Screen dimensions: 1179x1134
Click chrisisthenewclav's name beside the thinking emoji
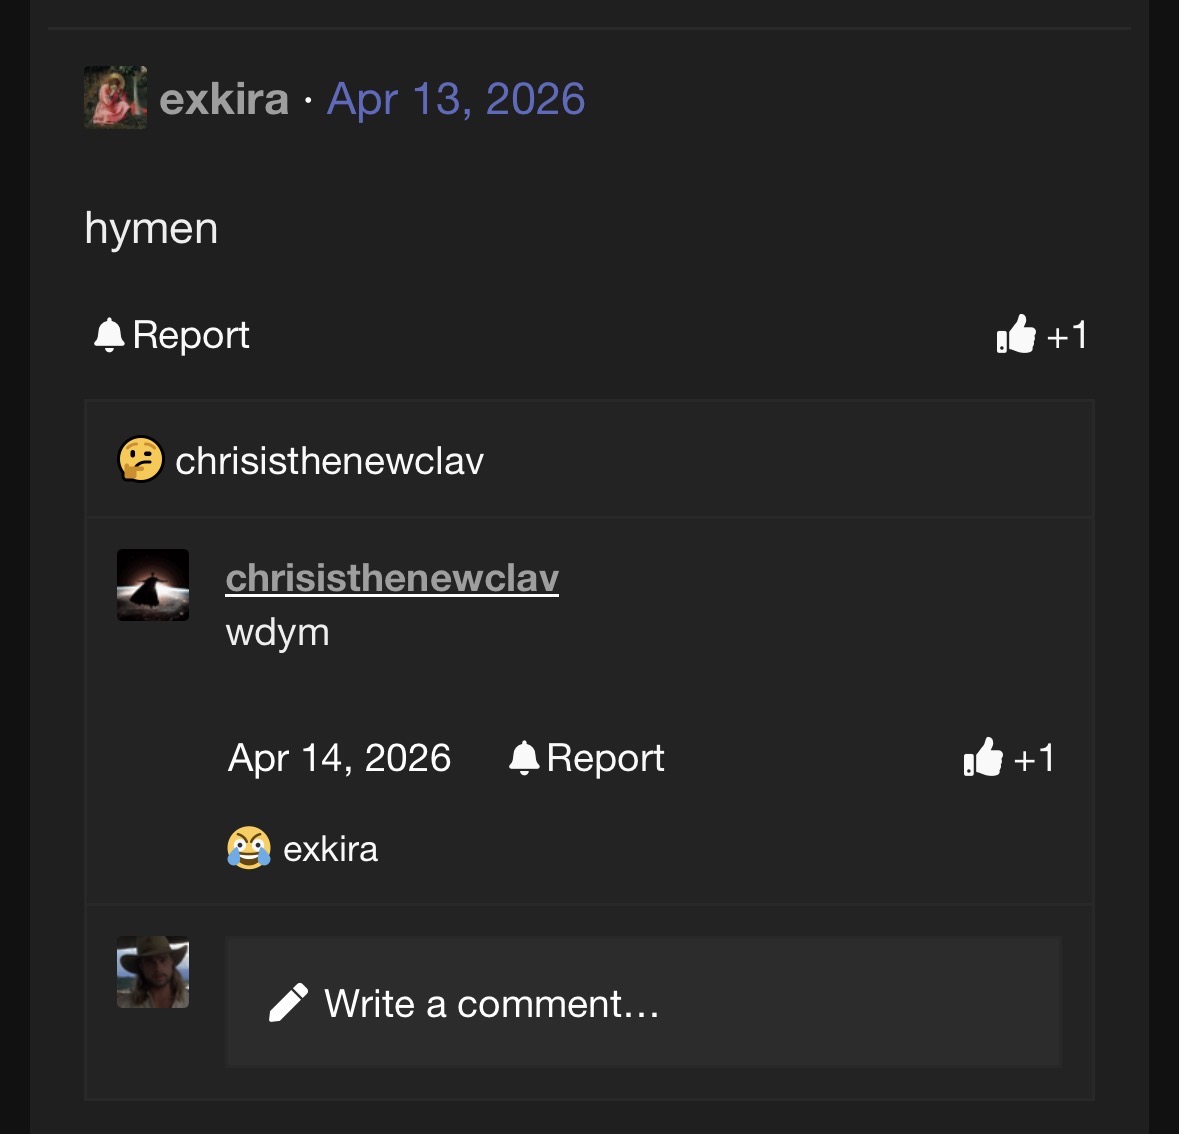(329, 461)
